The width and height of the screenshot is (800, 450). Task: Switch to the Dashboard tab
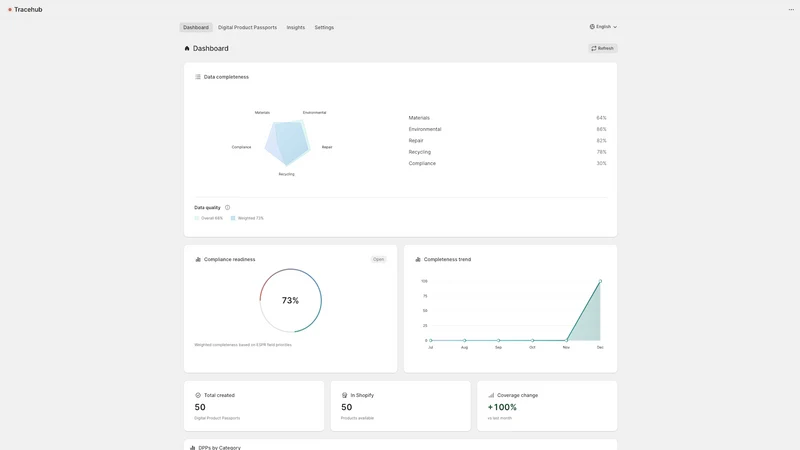196,28
